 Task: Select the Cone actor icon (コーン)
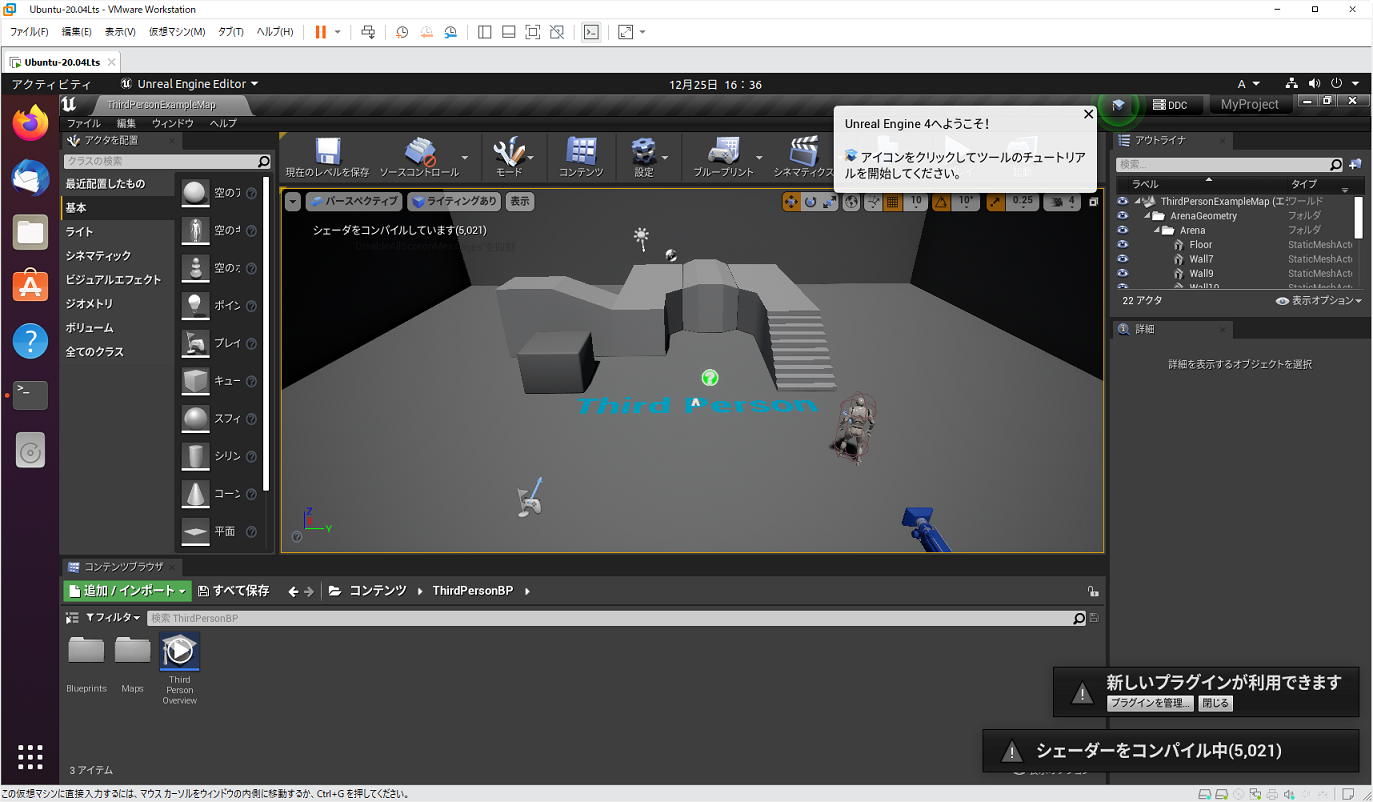pos(195,494)
